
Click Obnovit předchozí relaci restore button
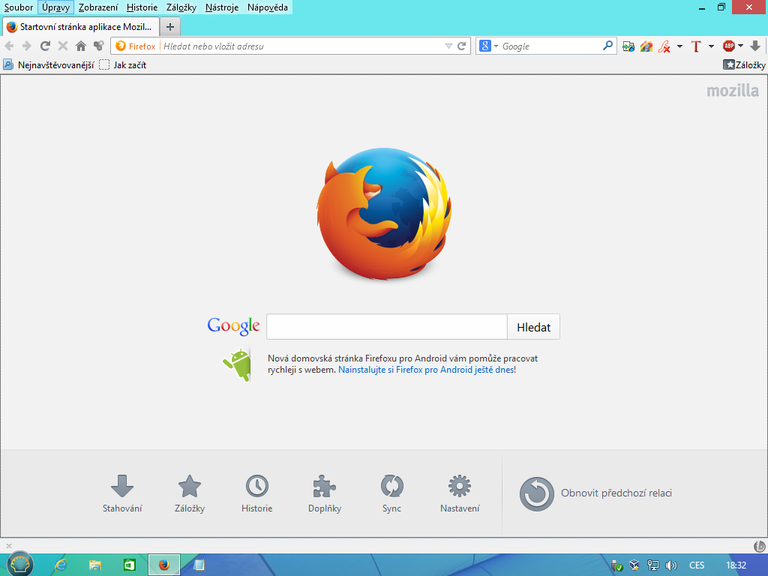tap(596, 493)
